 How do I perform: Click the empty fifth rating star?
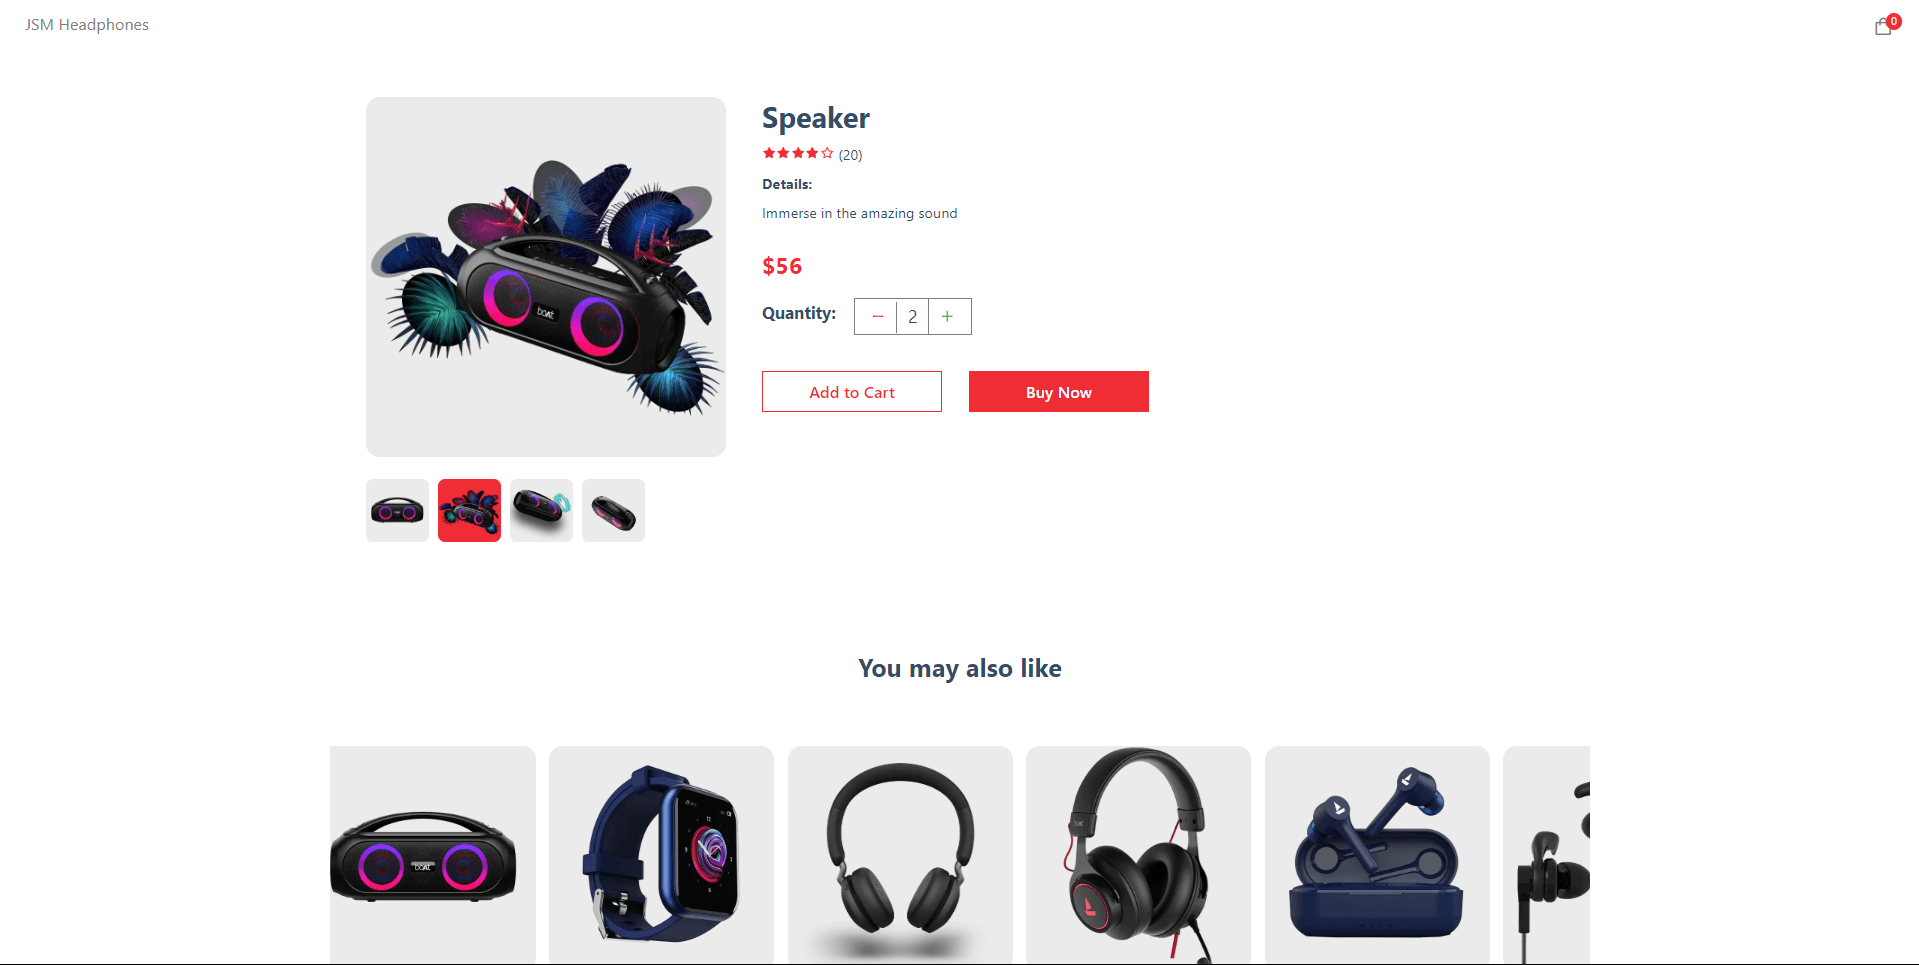[x=827, y=154]
